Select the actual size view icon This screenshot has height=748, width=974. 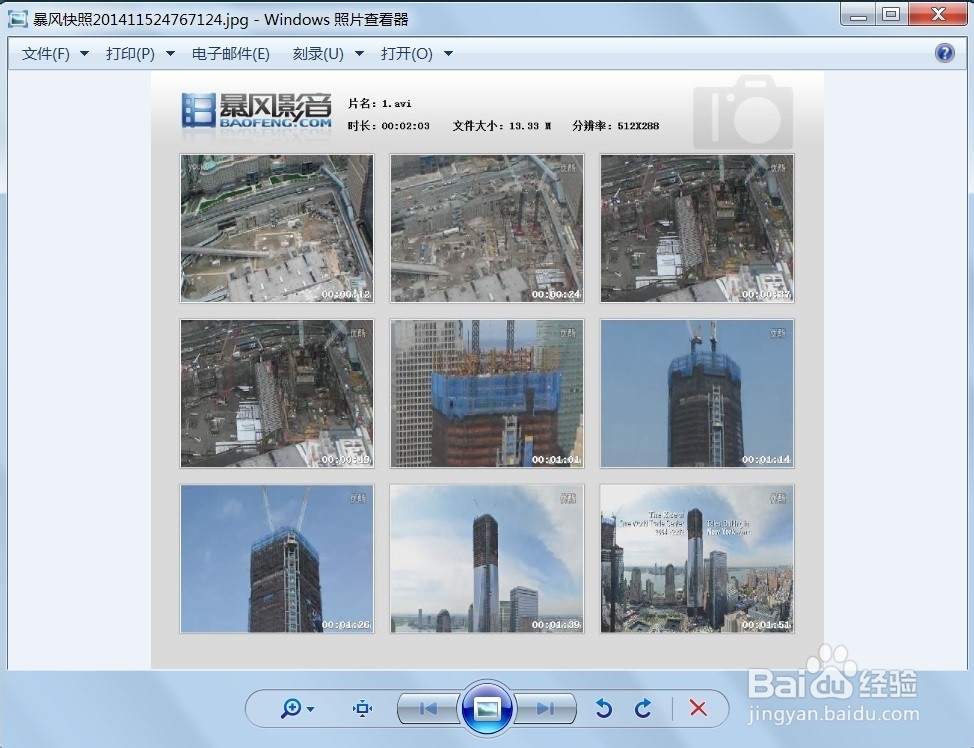361,708
